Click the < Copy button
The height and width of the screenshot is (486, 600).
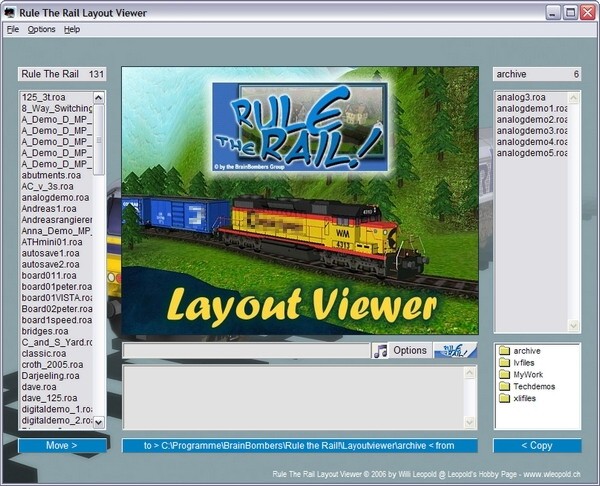[537, 445]
